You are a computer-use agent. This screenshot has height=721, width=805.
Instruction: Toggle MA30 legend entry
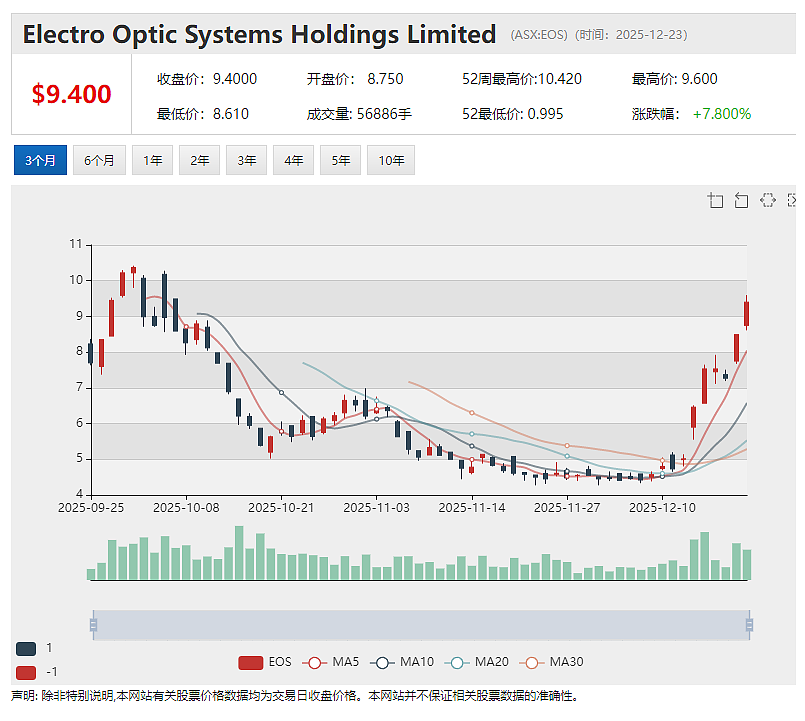pos(551,662)
